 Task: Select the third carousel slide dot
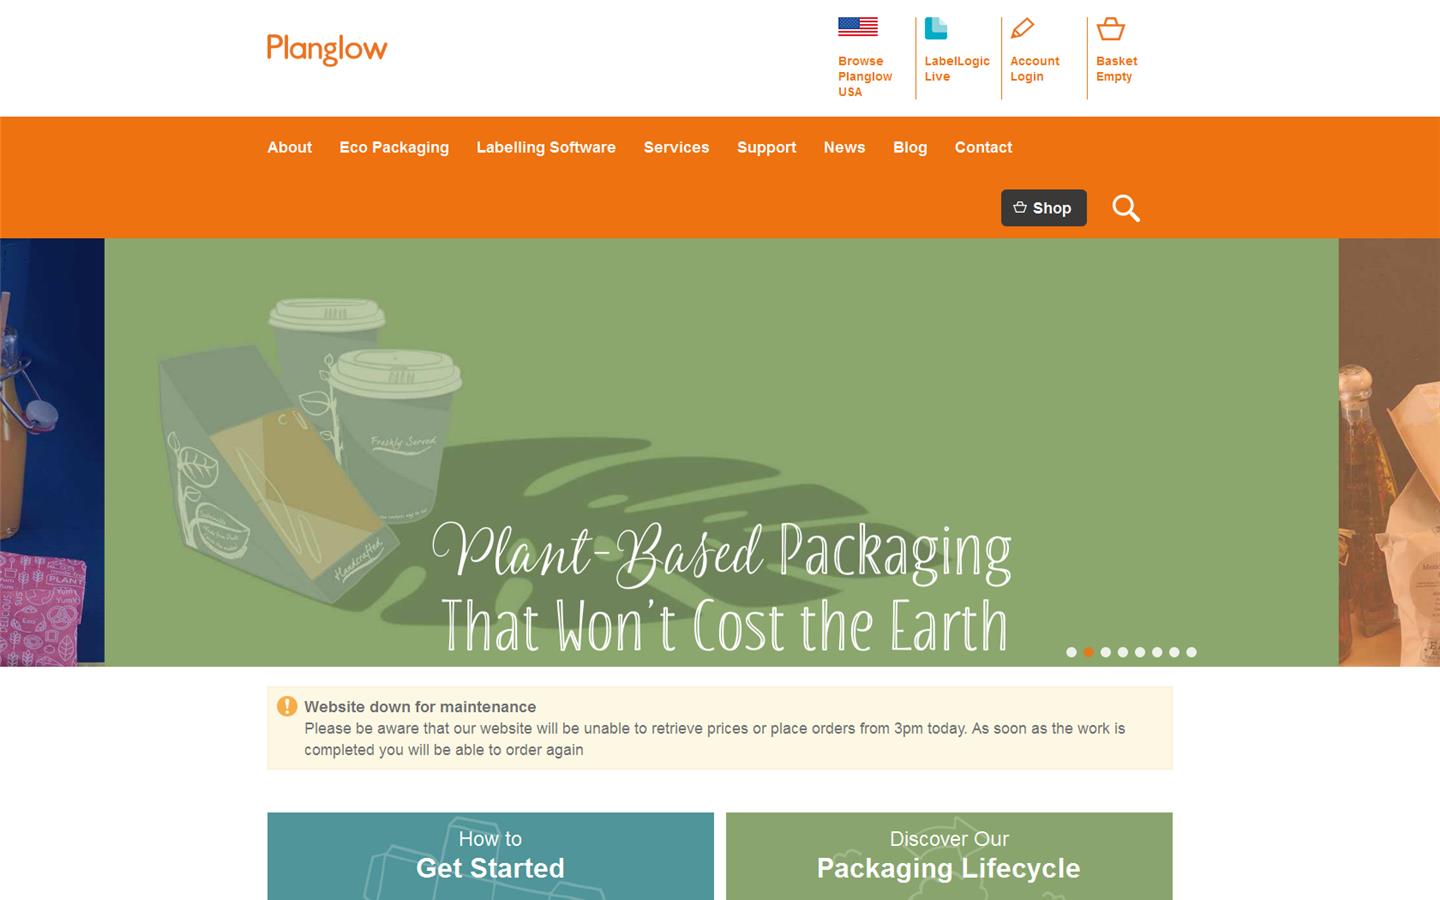1105,652
